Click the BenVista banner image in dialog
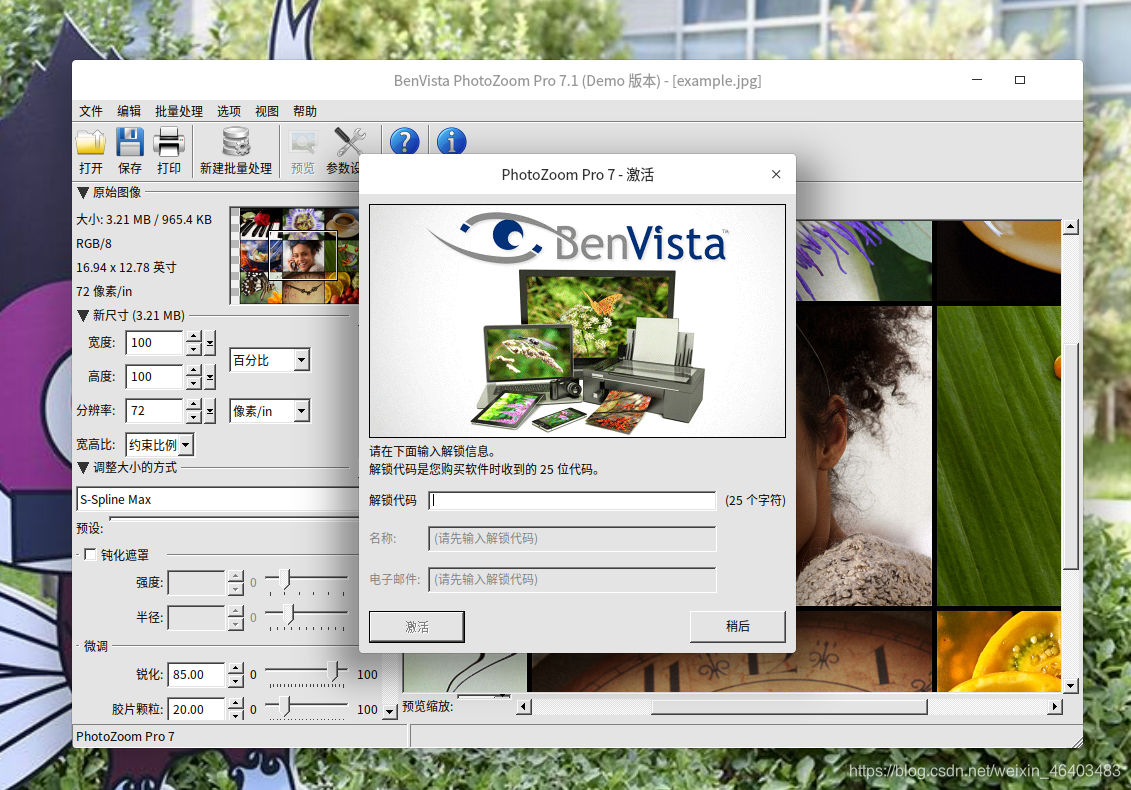This screenshot has height=790, width=1131. coord(577,321)
